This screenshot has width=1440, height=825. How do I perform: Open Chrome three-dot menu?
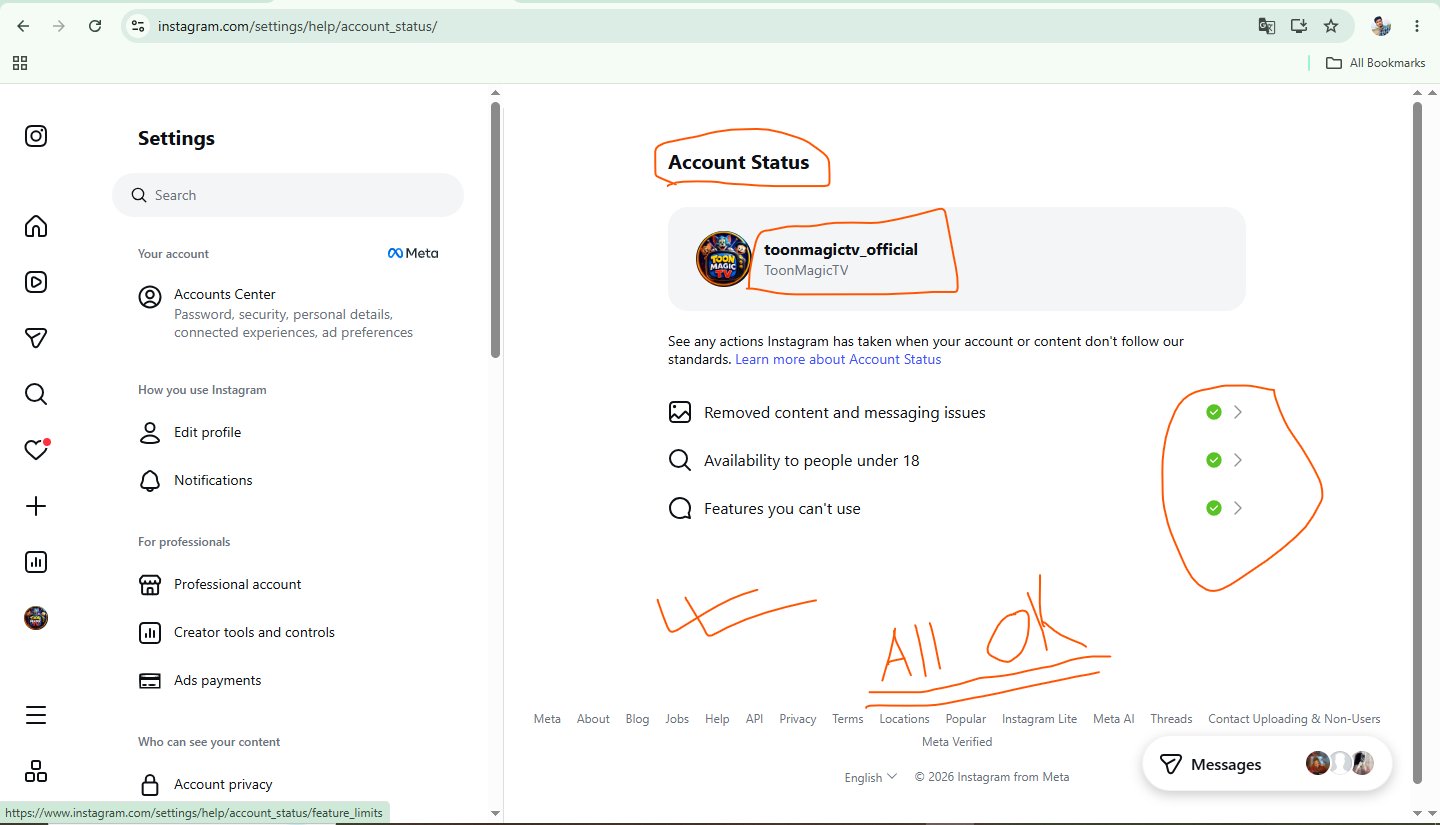click(x=1417, y=26)
